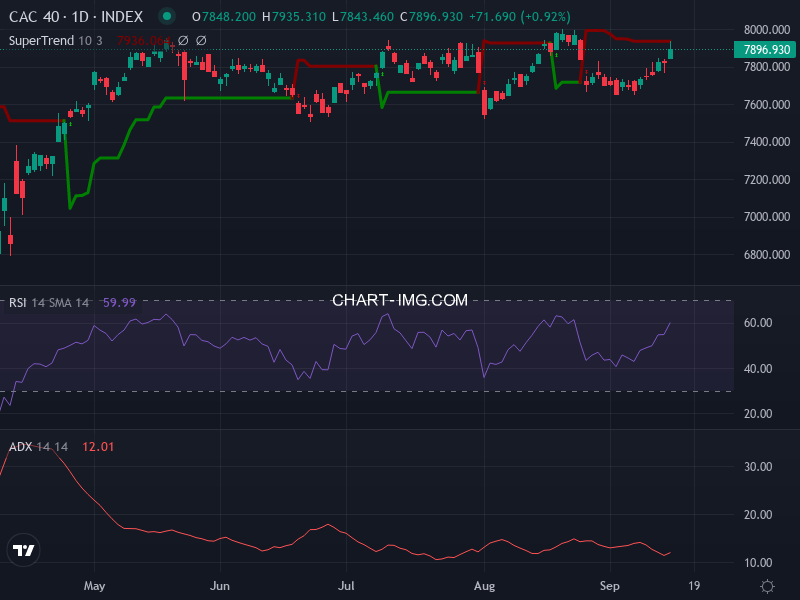
Task: Click the RSI value 59.99
Action: (119, 302)
